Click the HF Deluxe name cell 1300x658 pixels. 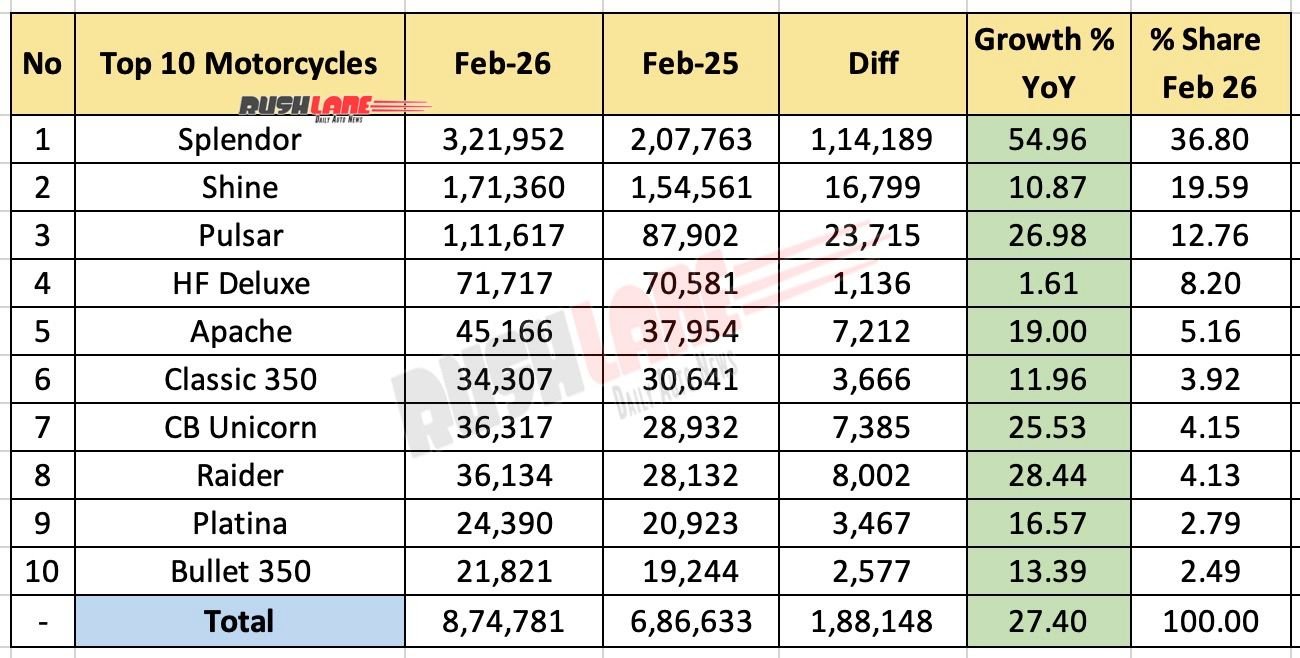point(239,283)
